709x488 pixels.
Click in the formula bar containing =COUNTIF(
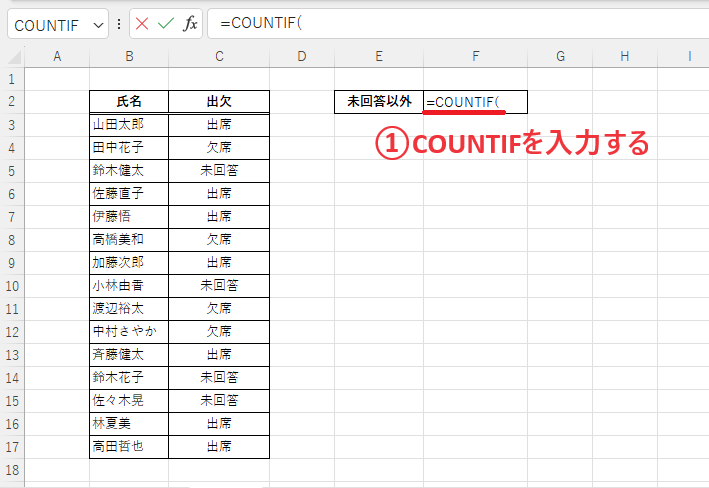(458, 23)
